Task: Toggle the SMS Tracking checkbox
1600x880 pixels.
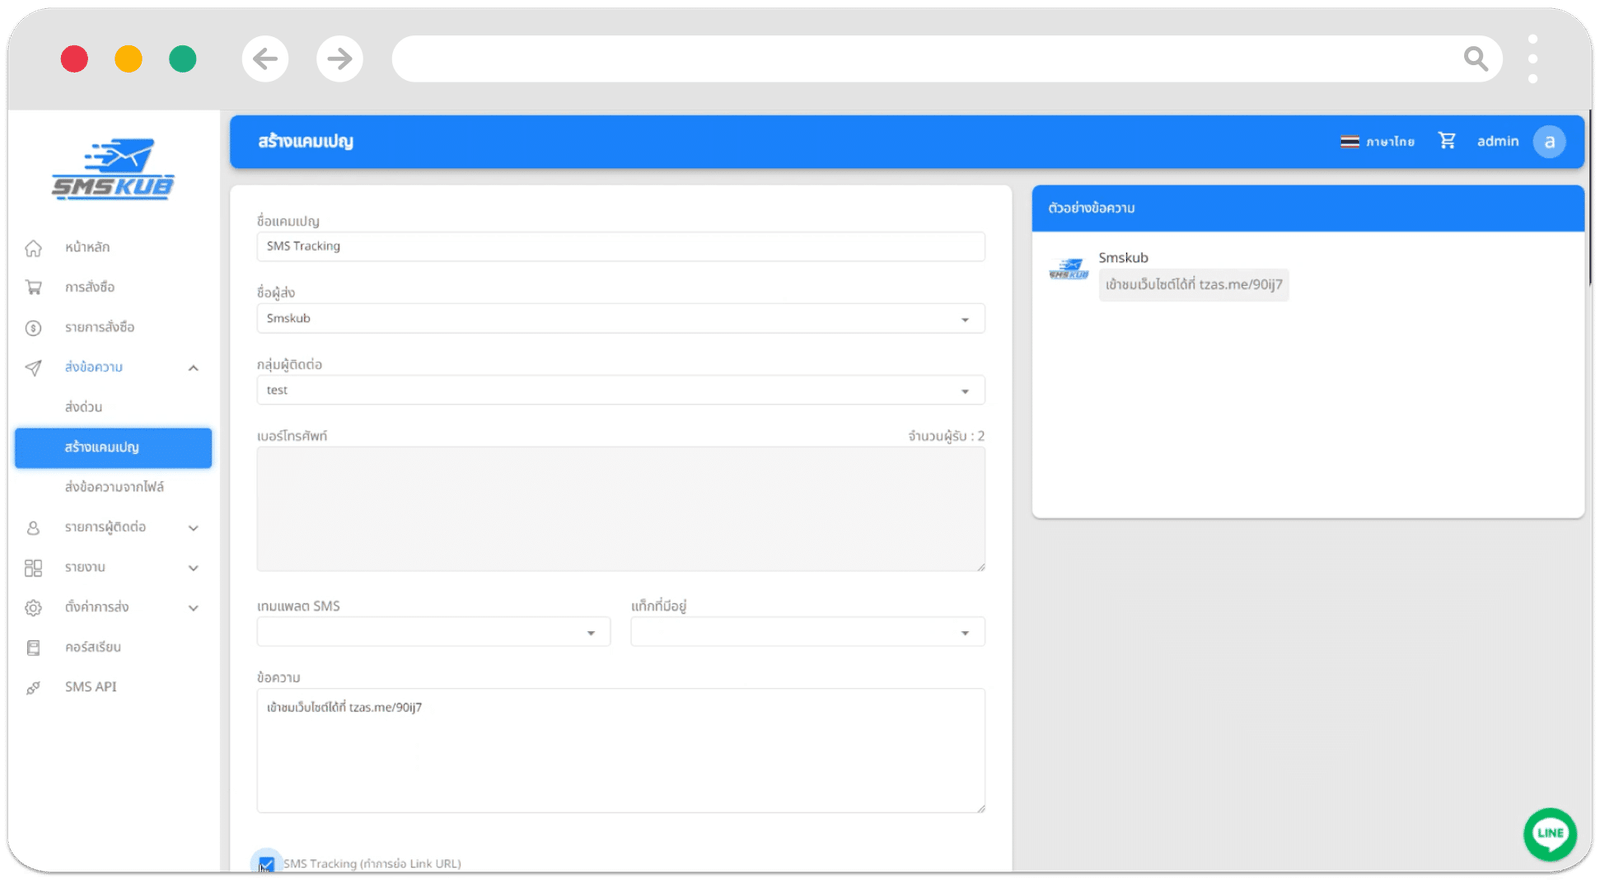Action: [x=266, y=863]
